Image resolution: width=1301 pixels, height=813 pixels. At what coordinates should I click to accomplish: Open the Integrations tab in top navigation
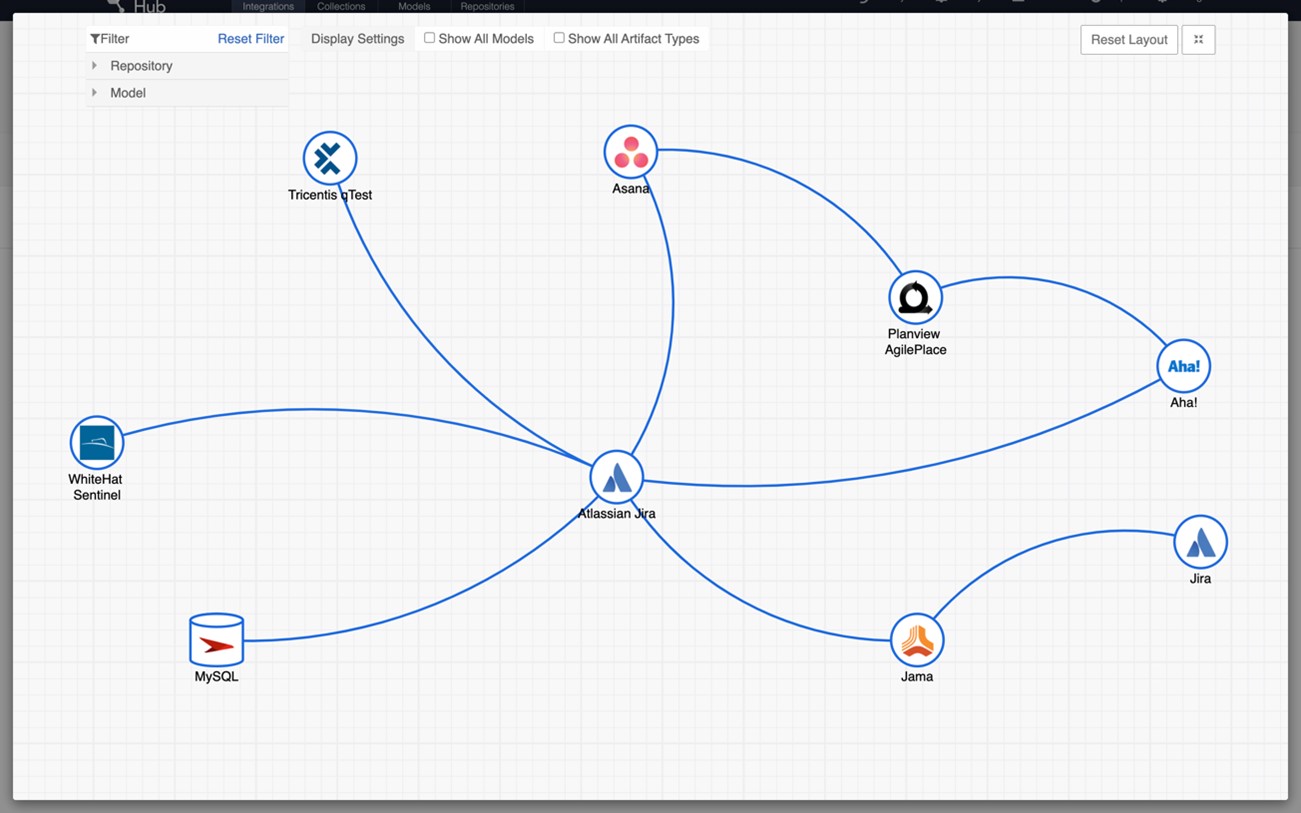pyautogui.click(x=268, y=6)
